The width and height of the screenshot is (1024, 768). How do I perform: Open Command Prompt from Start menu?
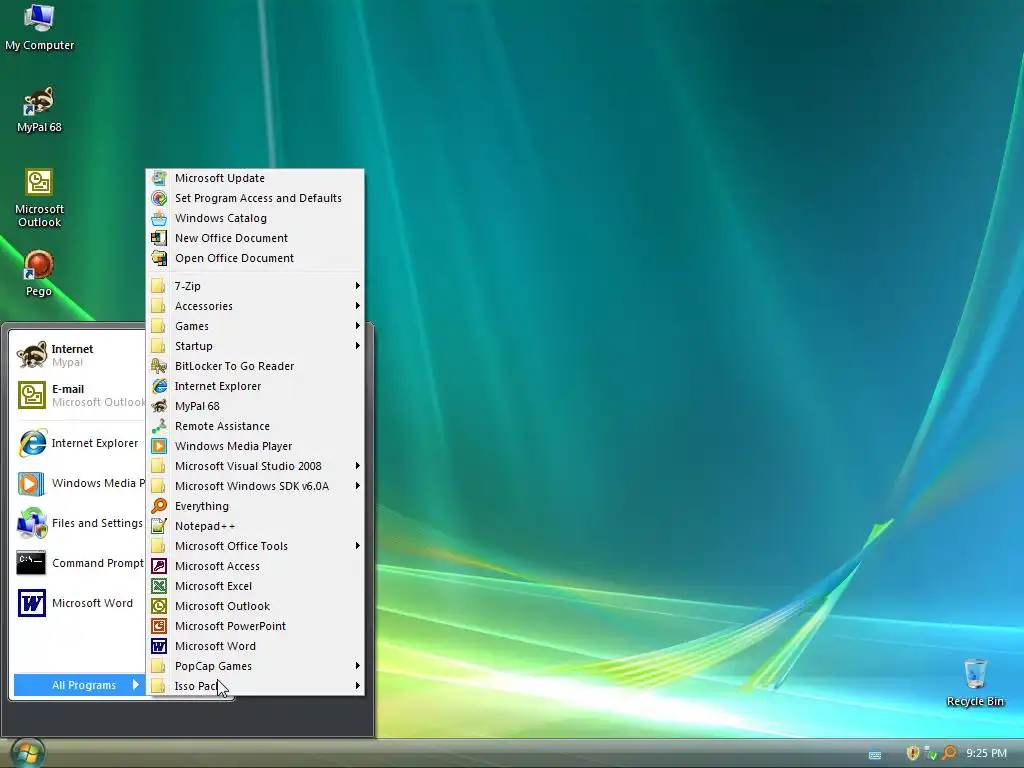click(79, 563)
